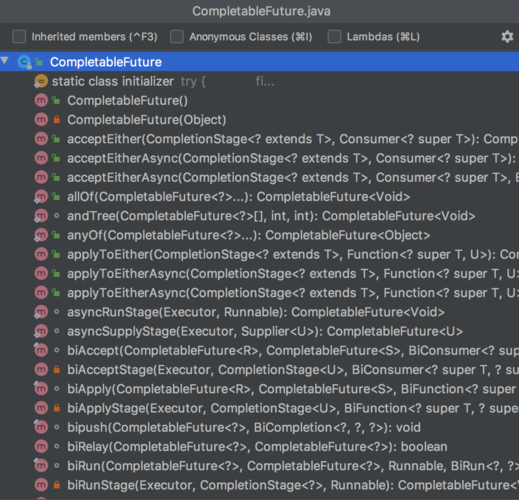This screenshot has width=519, height=500.
Task: Click private lock icon of biApplyStage
Action: point(57,408)
